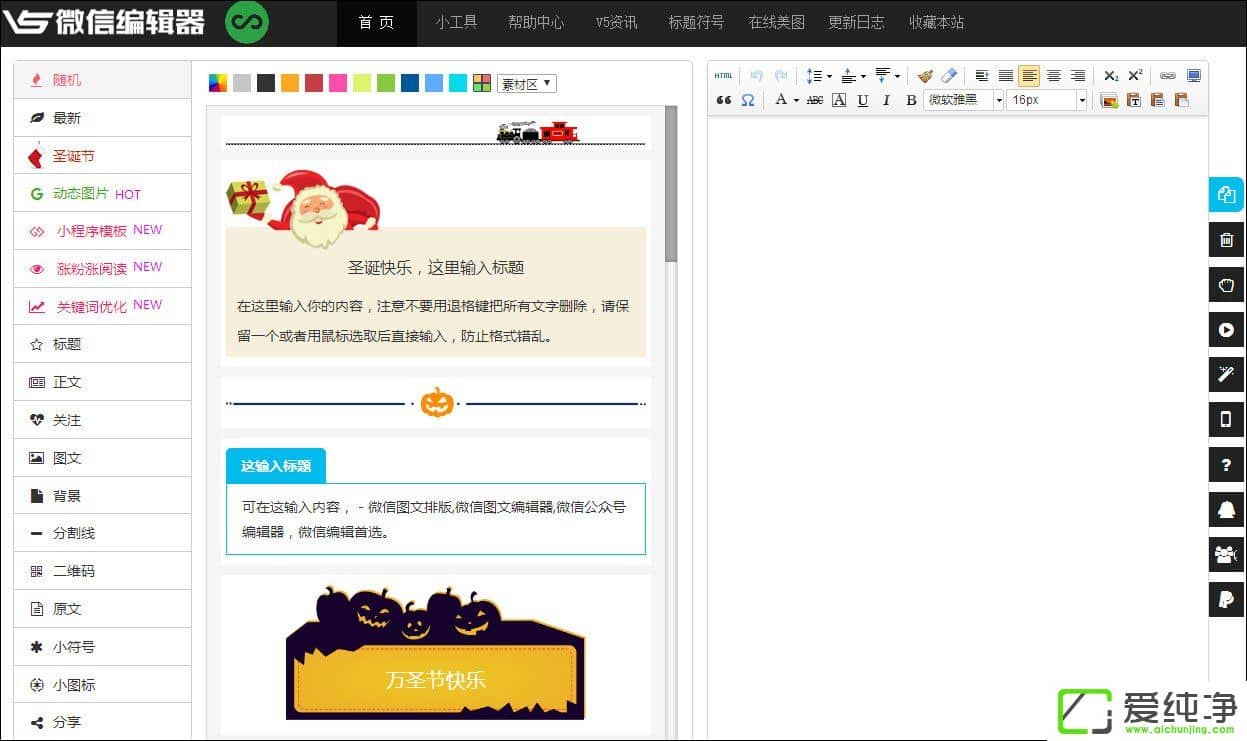
Task: Insert the 万圣节快乐 pumpkin banner template
Action: [436, 654]
